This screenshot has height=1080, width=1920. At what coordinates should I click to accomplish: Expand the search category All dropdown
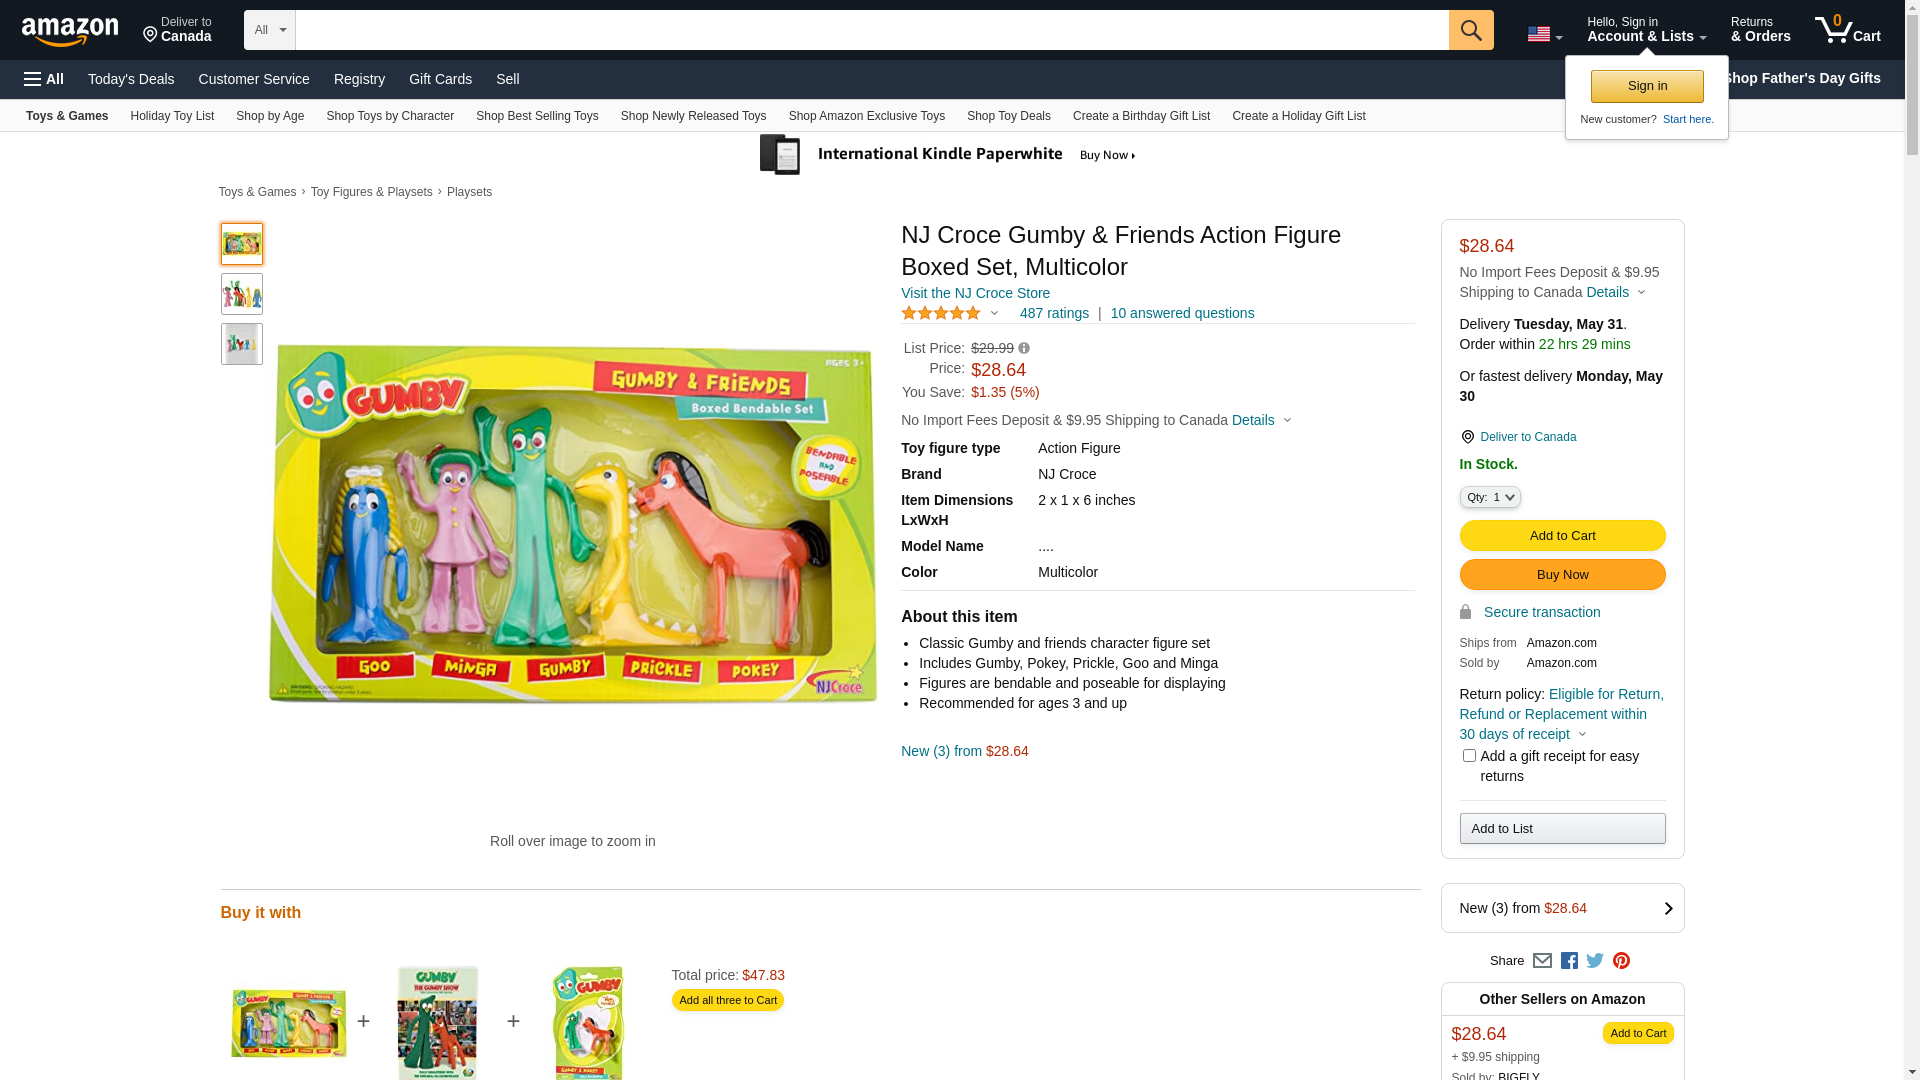coord(269,30)
